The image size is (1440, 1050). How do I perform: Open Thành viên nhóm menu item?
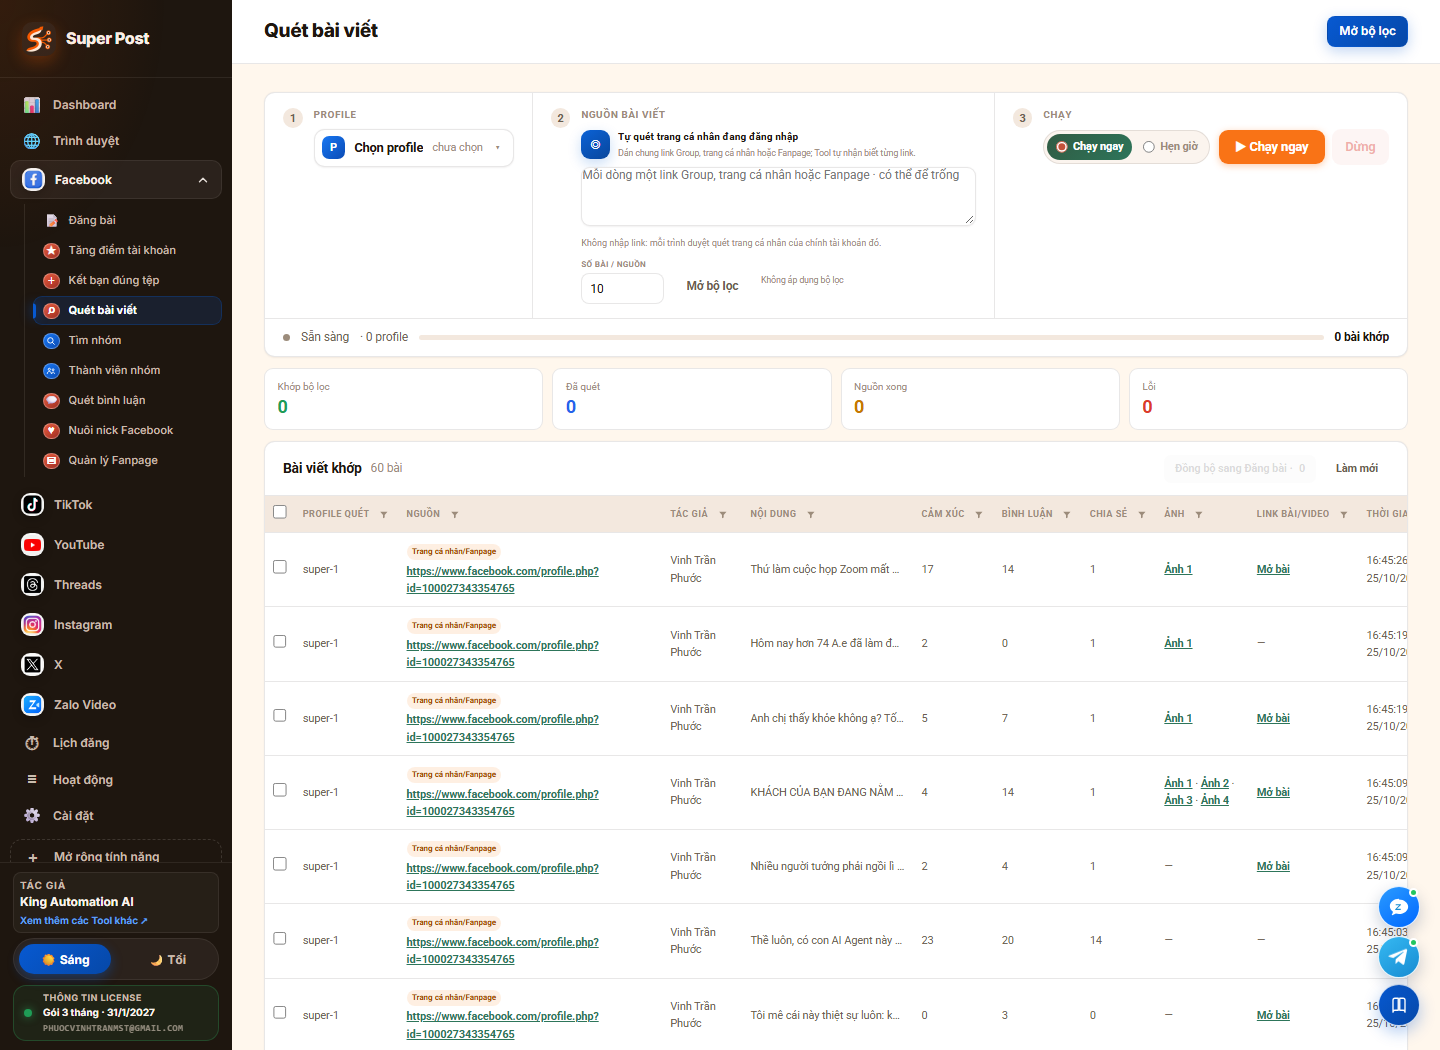coord(127,370)
